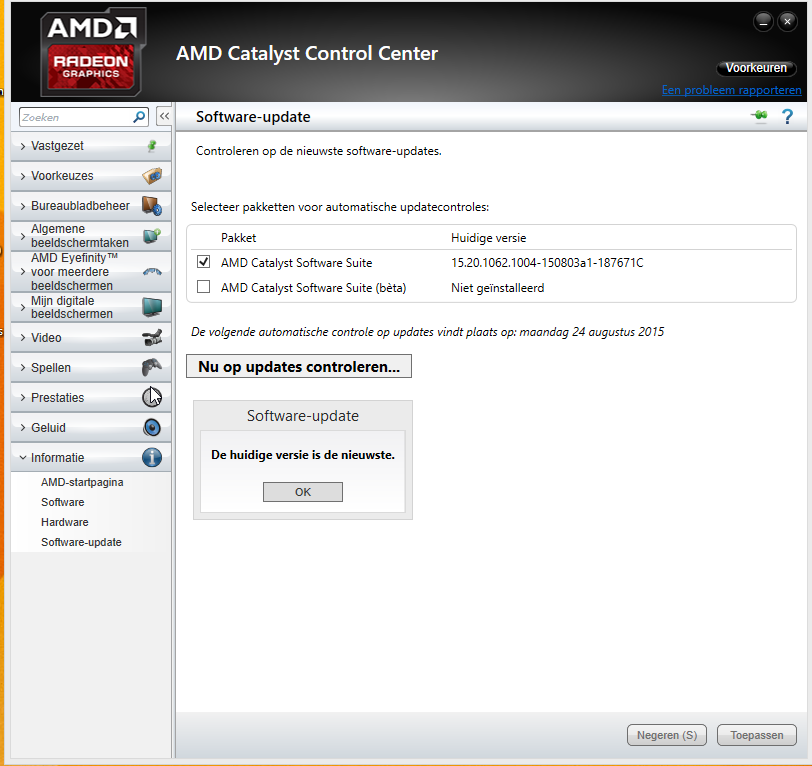Minimize the Catalyst Control Center window
Screen dimensions: 812x766
coord(763,22)
